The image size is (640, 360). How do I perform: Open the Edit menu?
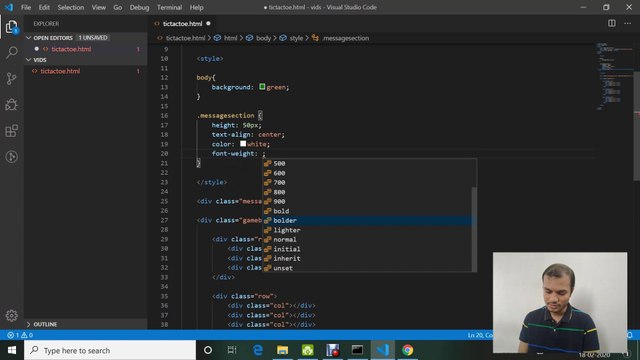coord(44,7)
